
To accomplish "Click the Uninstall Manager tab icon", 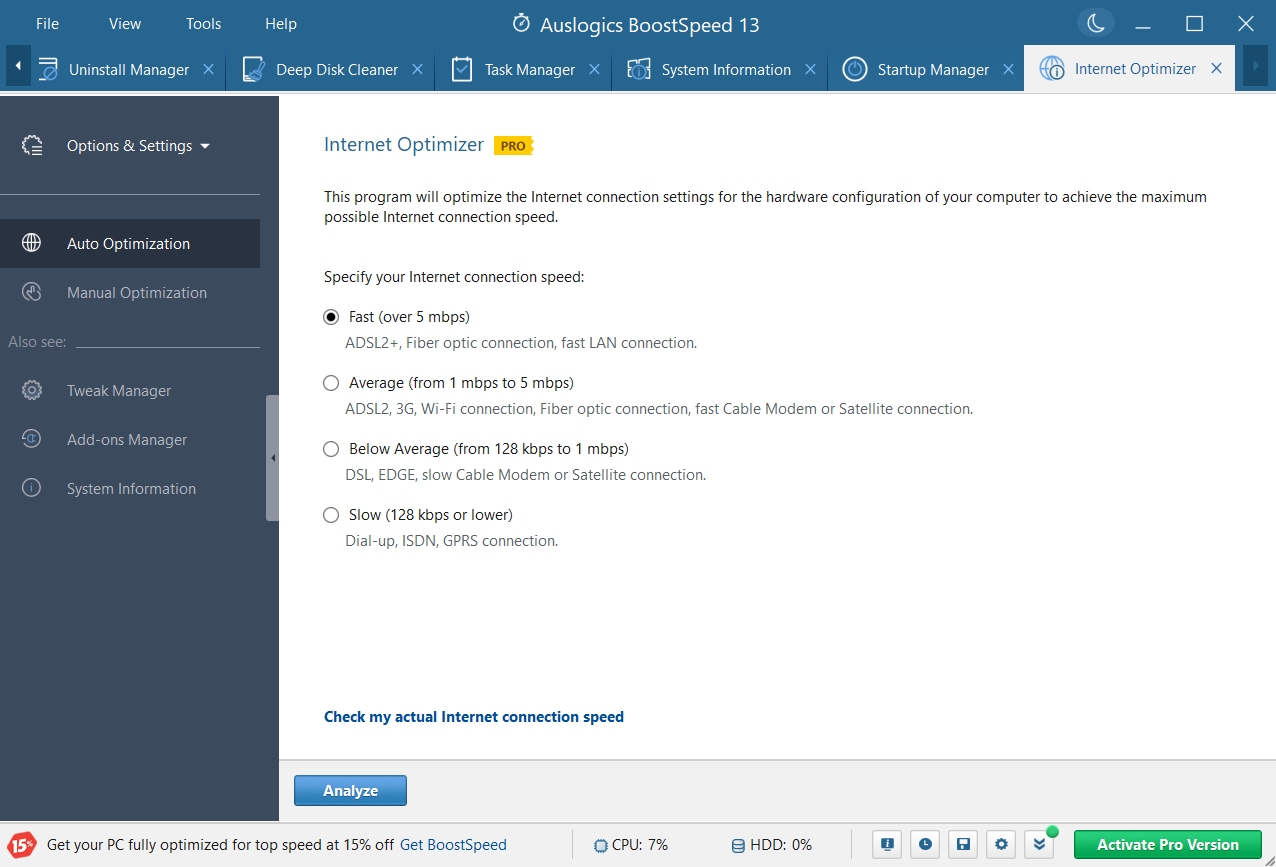I will coord(48,69).
